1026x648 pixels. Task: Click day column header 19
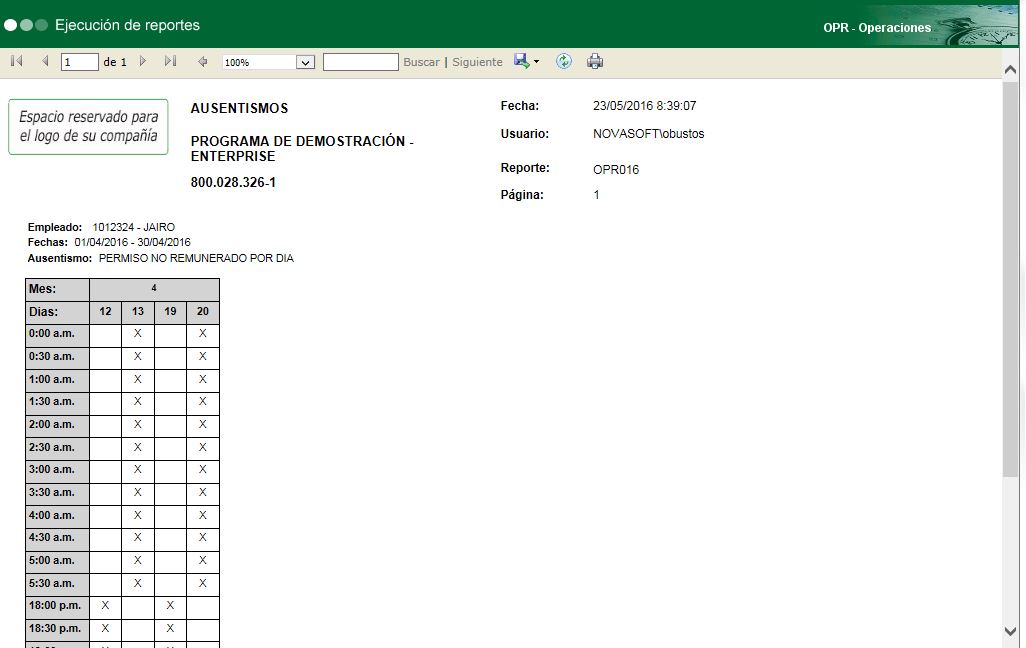(x=170, y=312)
